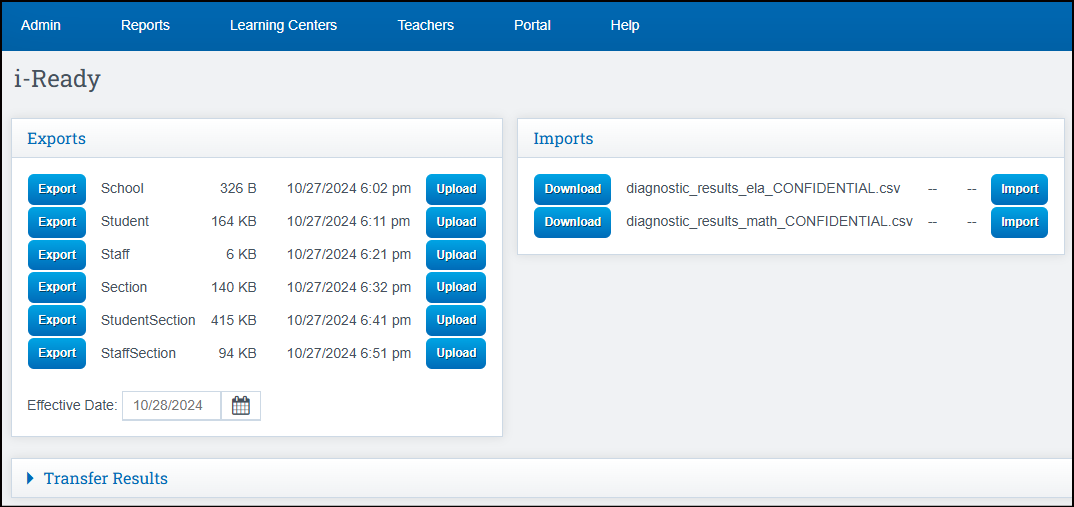Export the StudentSection file
Image resolution: width=1074 pixels, height=507 pixels.
click(x=57, y=320)
